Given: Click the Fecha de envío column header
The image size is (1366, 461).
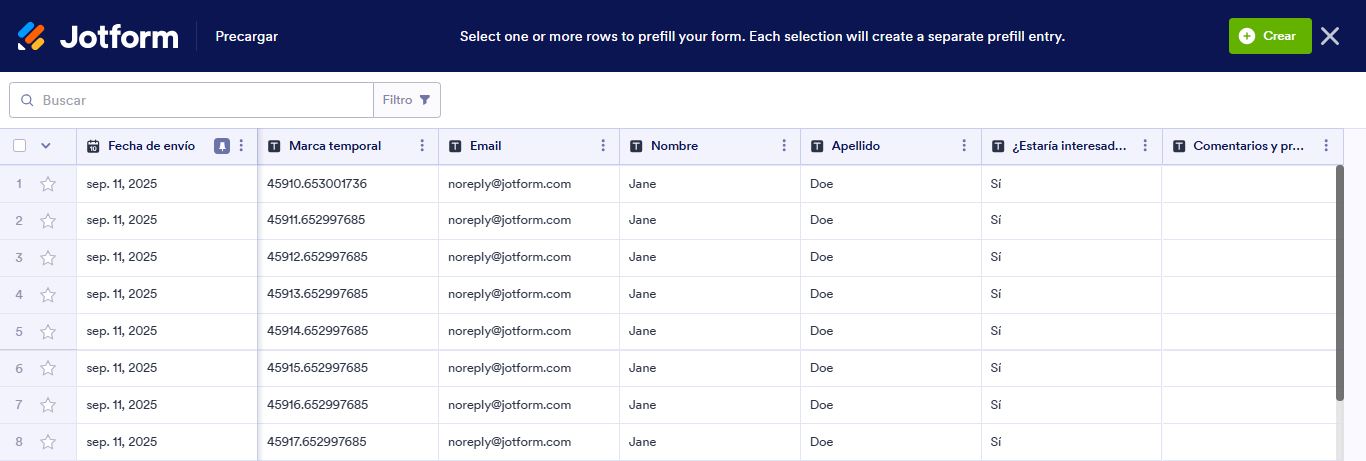Looking at the screenshot, I should point(151,146).
